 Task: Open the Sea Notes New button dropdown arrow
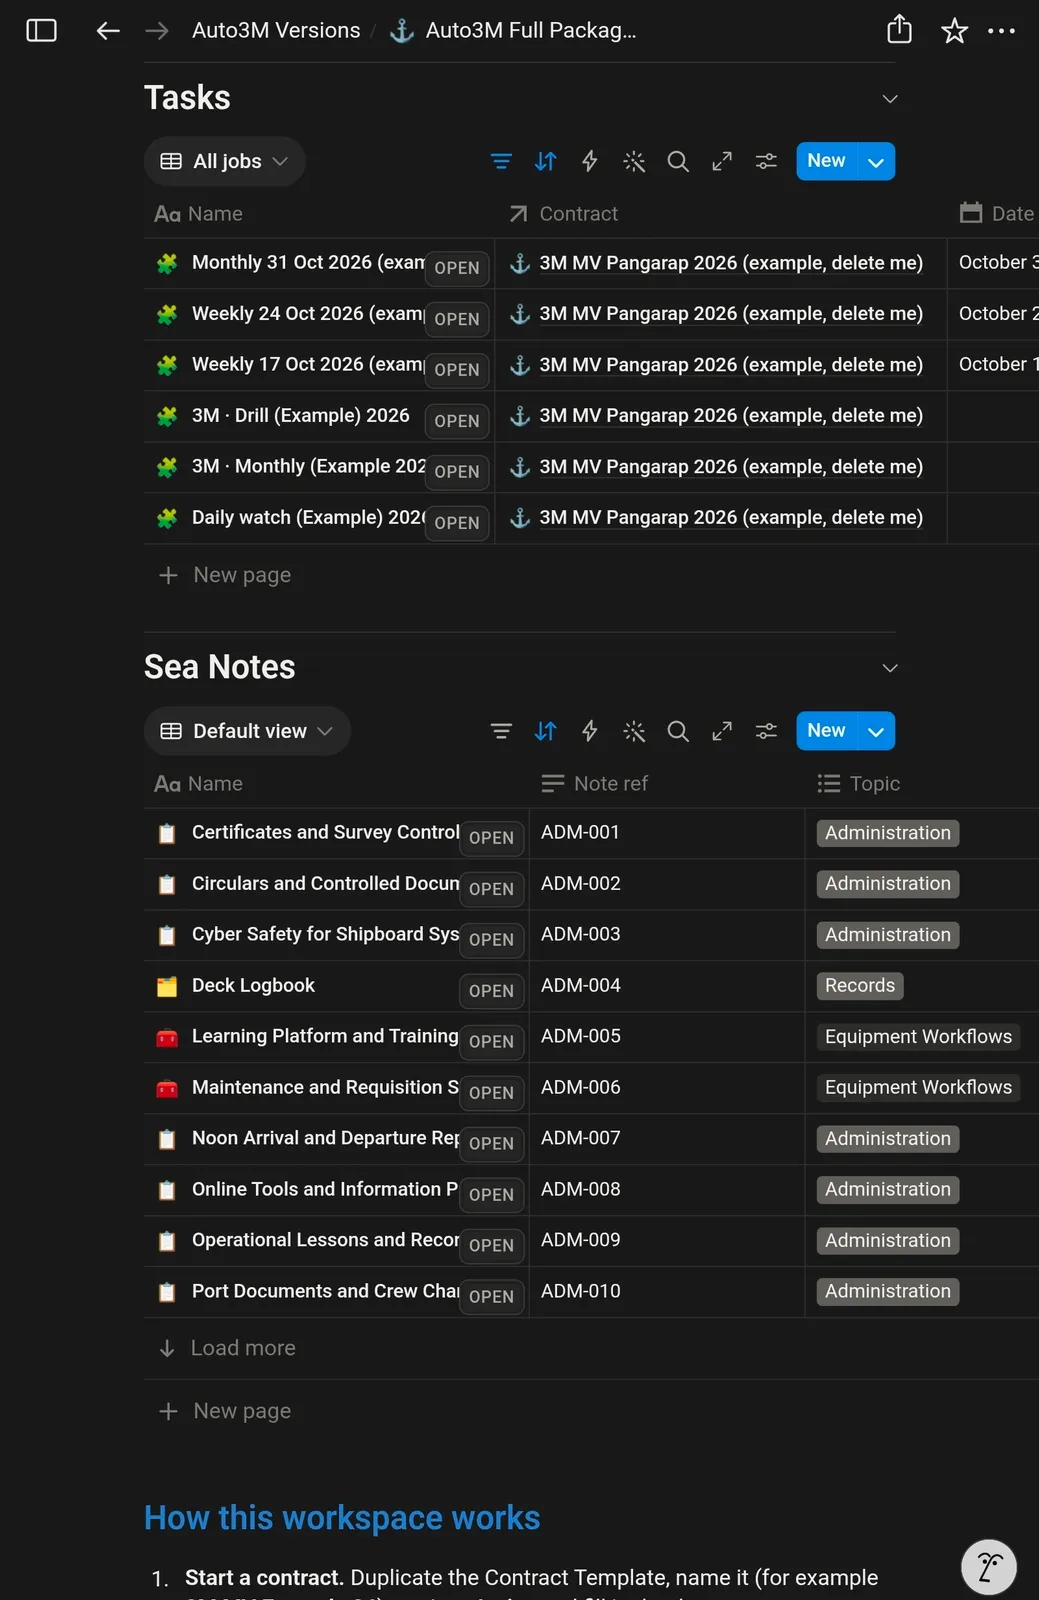876,731
